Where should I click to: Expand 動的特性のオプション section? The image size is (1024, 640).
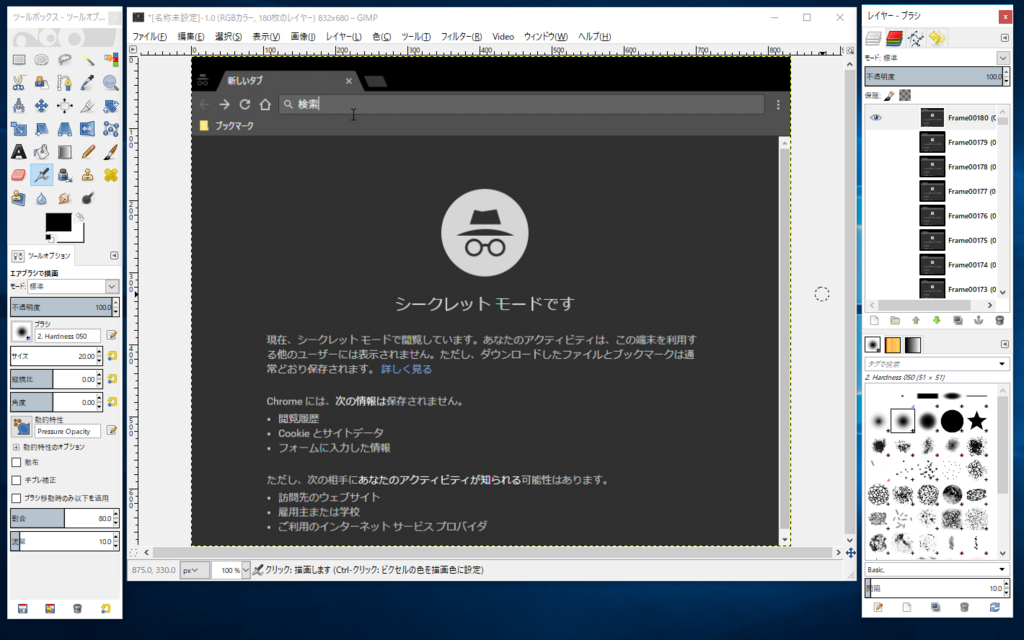pyautogui.click(x=16, y=447)
